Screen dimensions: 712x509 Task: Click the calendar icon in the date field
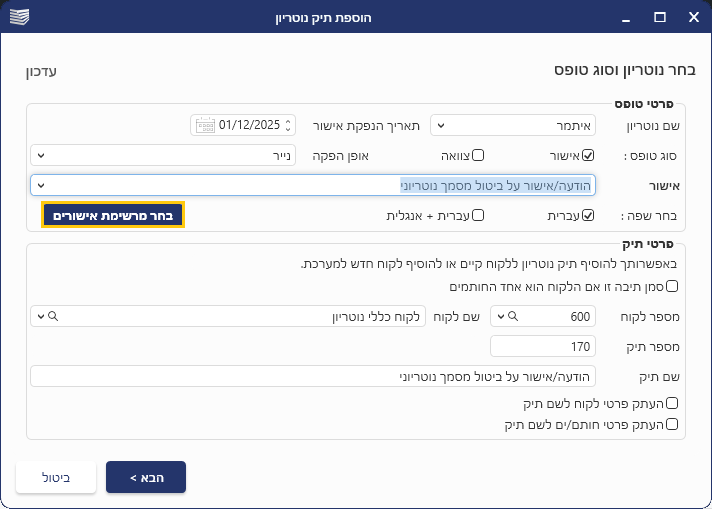click(x=205, y=125)
